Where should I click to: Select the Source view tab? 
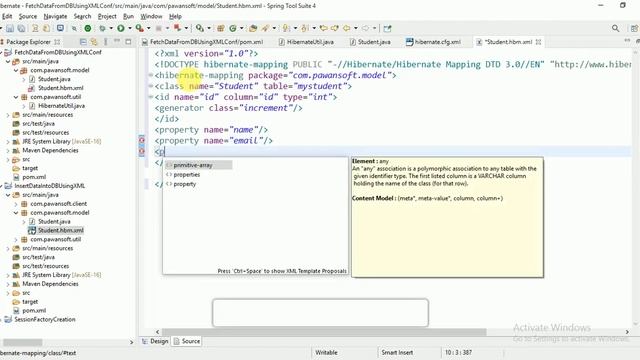[x=187, y=341]
